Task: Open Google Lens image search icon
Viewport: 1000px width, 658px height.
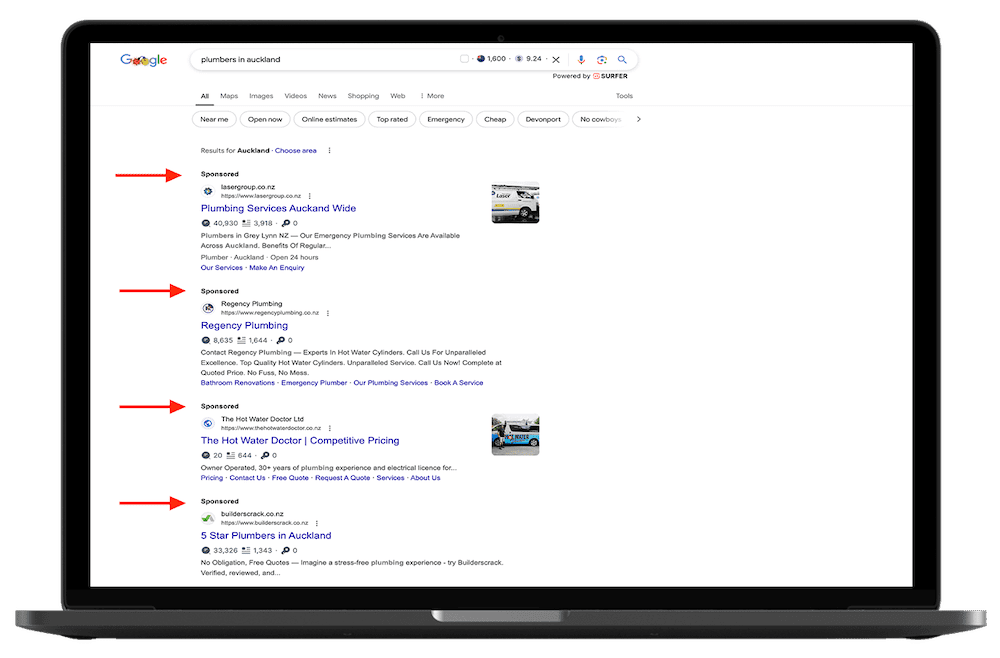Action: pos(601,60)
